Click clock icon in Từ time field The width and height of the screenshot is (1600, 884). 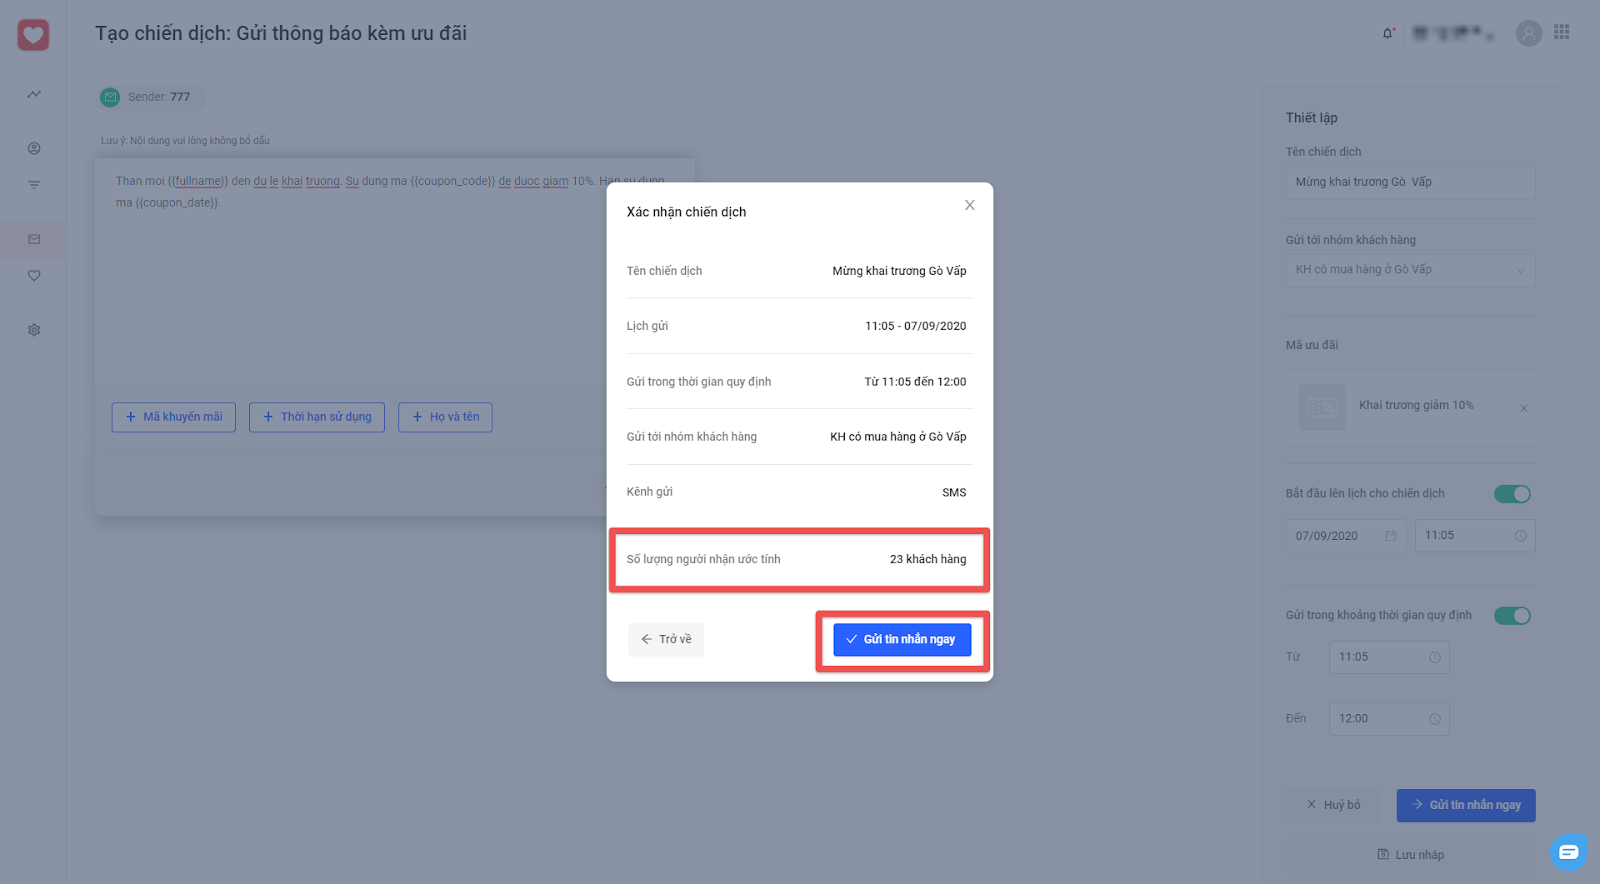[x=1435, y=657]
